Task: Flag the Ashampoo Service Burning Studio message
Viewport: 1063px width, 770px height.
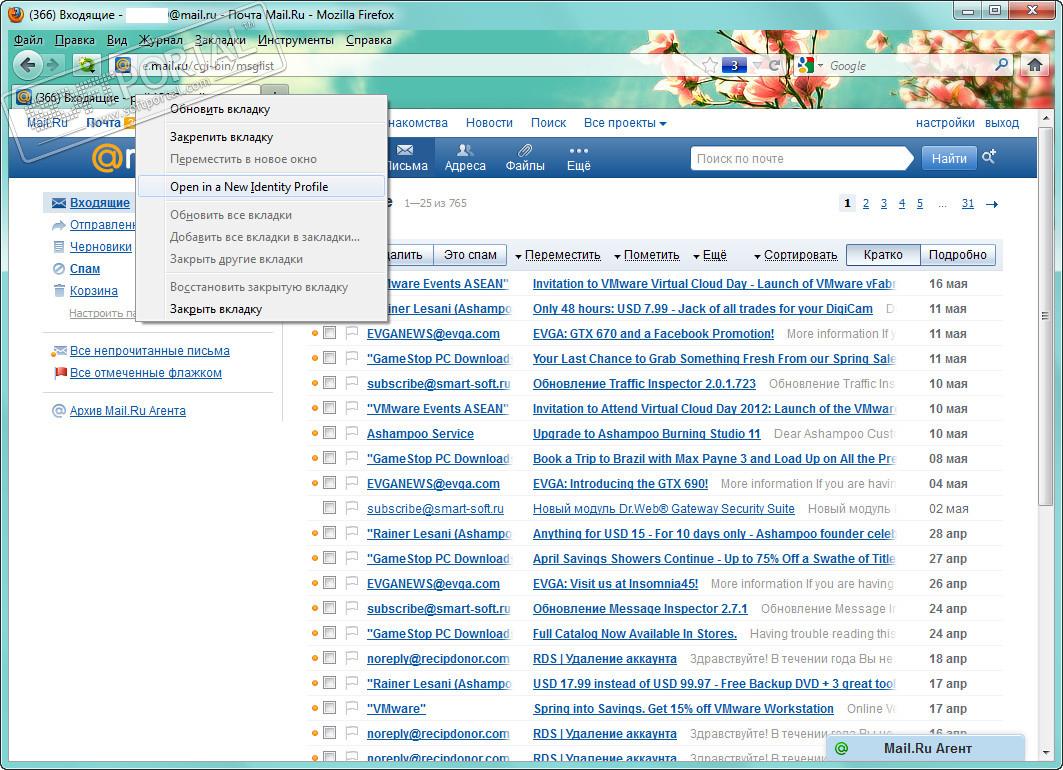Action: tap(352, 432)
